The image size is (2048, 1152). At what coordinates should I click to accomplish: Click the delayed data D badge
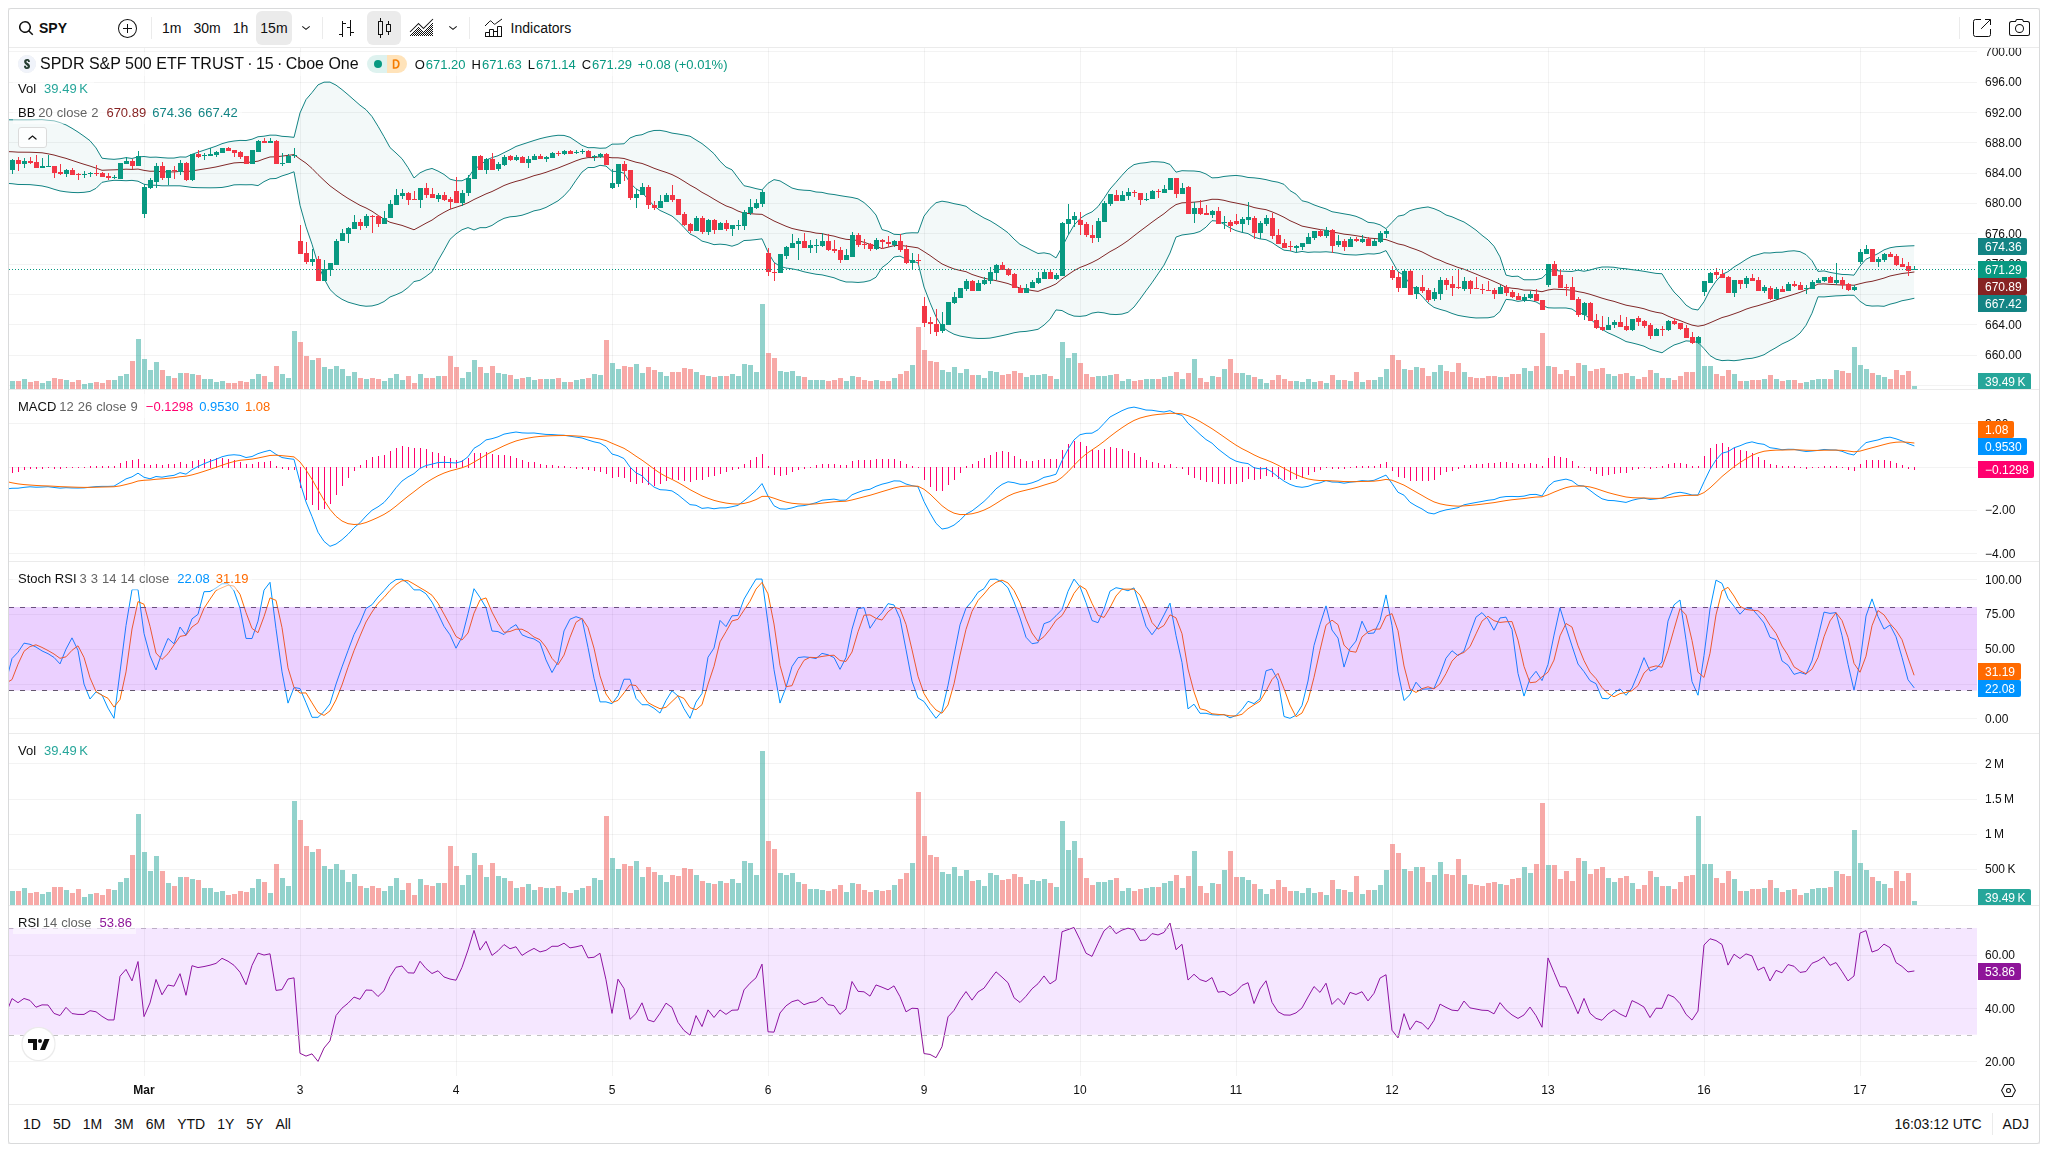396,64
